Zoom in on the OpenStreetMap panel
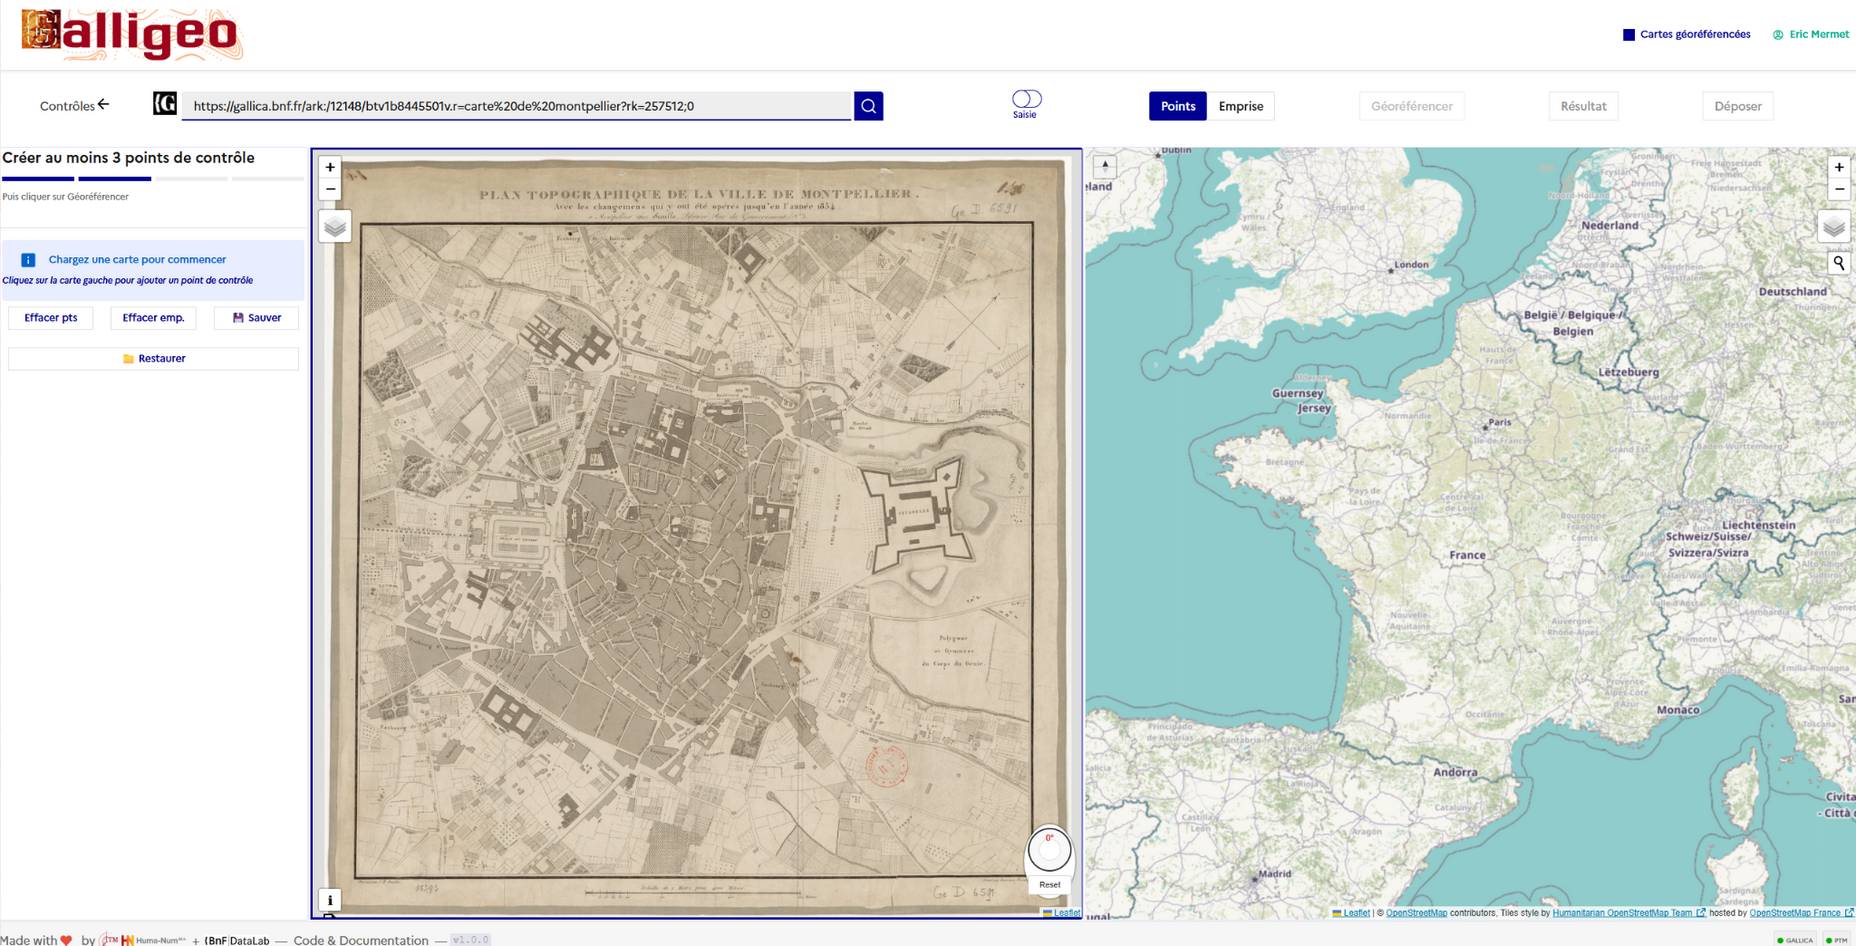 point(1839,167)
